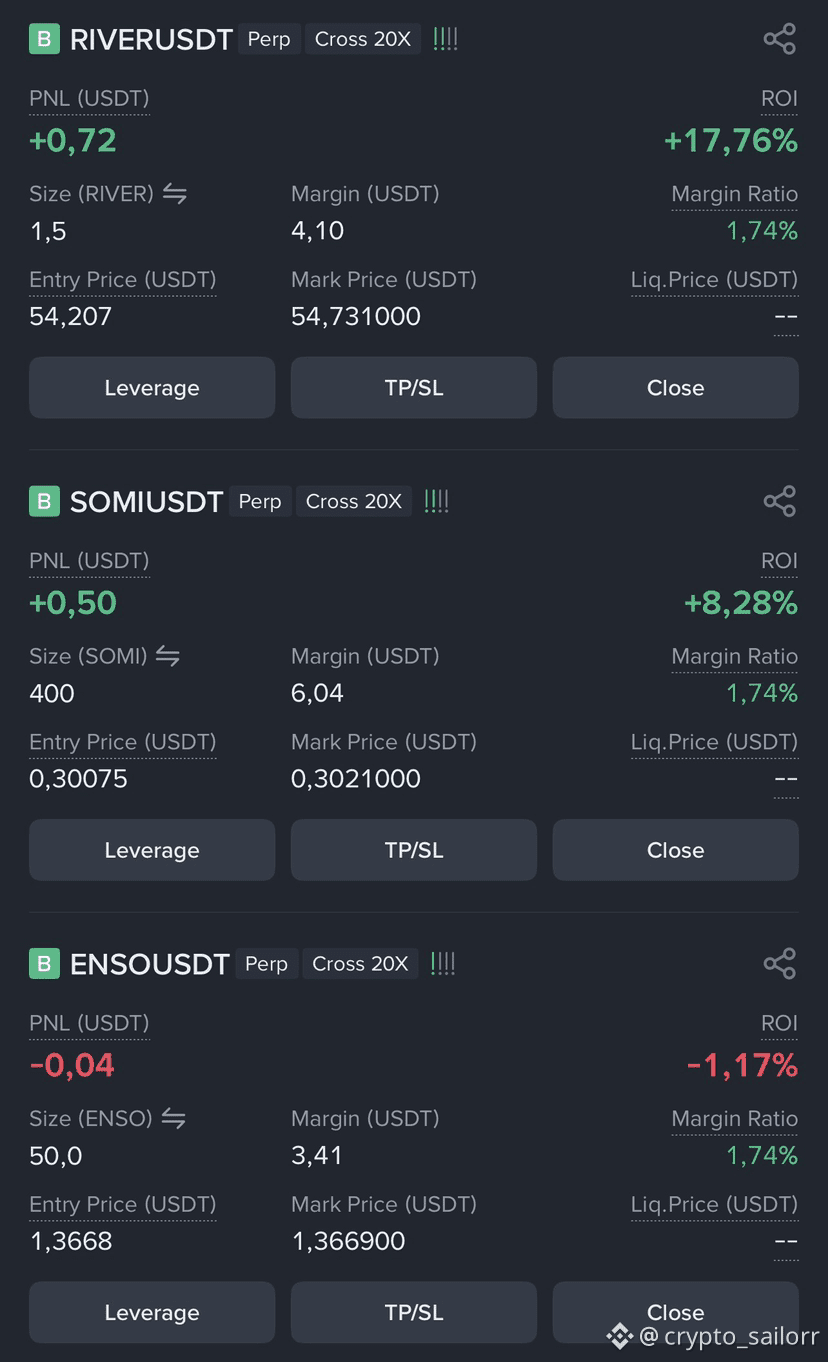The height and width of the screenshot is (1362, 828).
Task: Tap the green B badge beside ENSOUSDT
Action: 44,963
